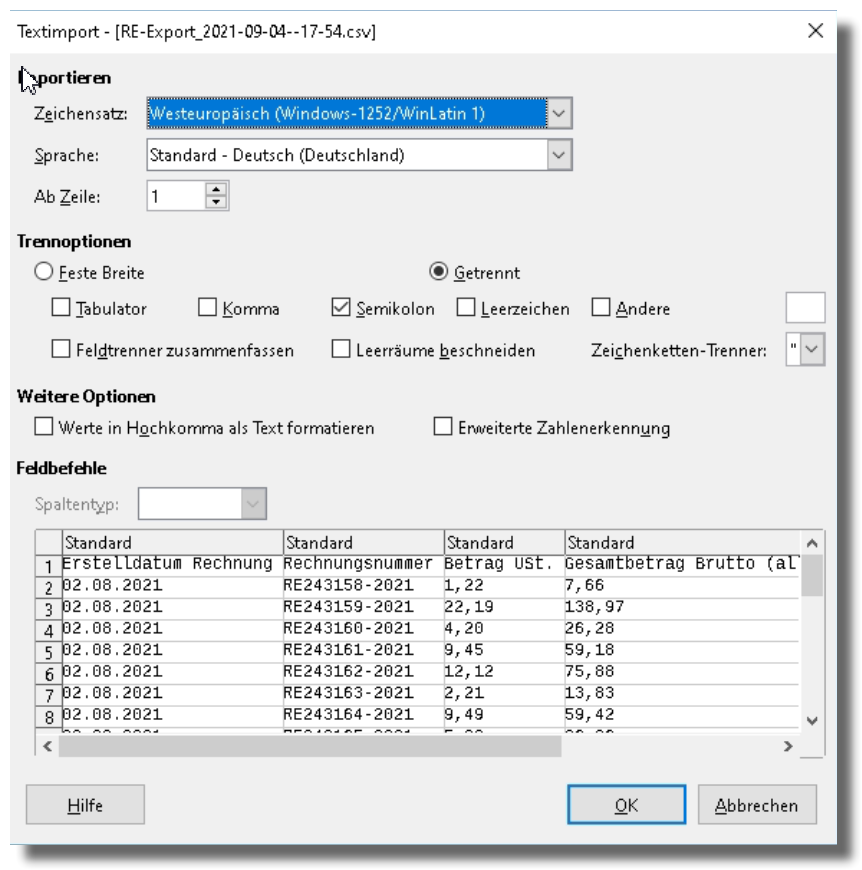862x870 pixels.
Task: Enable the Tabulator separator checkbox
Action: point(61,308)
